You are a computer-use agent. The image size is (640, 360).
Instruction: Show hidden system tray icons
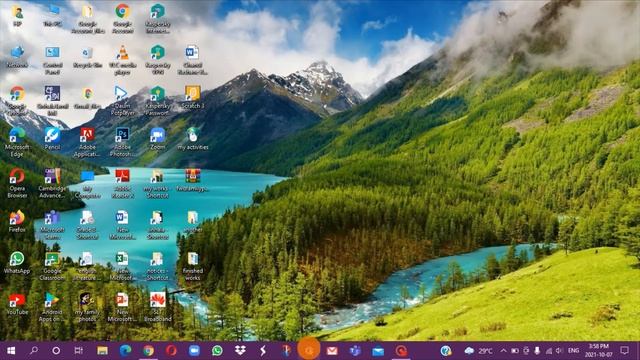tap(503, 351)
